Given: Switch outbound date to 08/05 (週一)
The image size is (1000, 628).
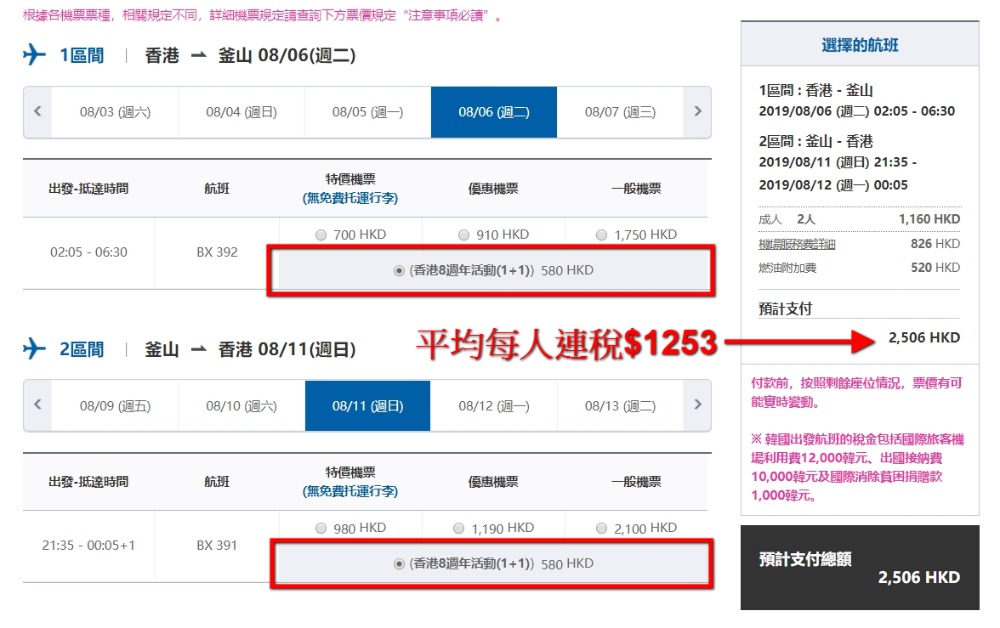Looking at the screenshot, I should [x=367, y=112].
